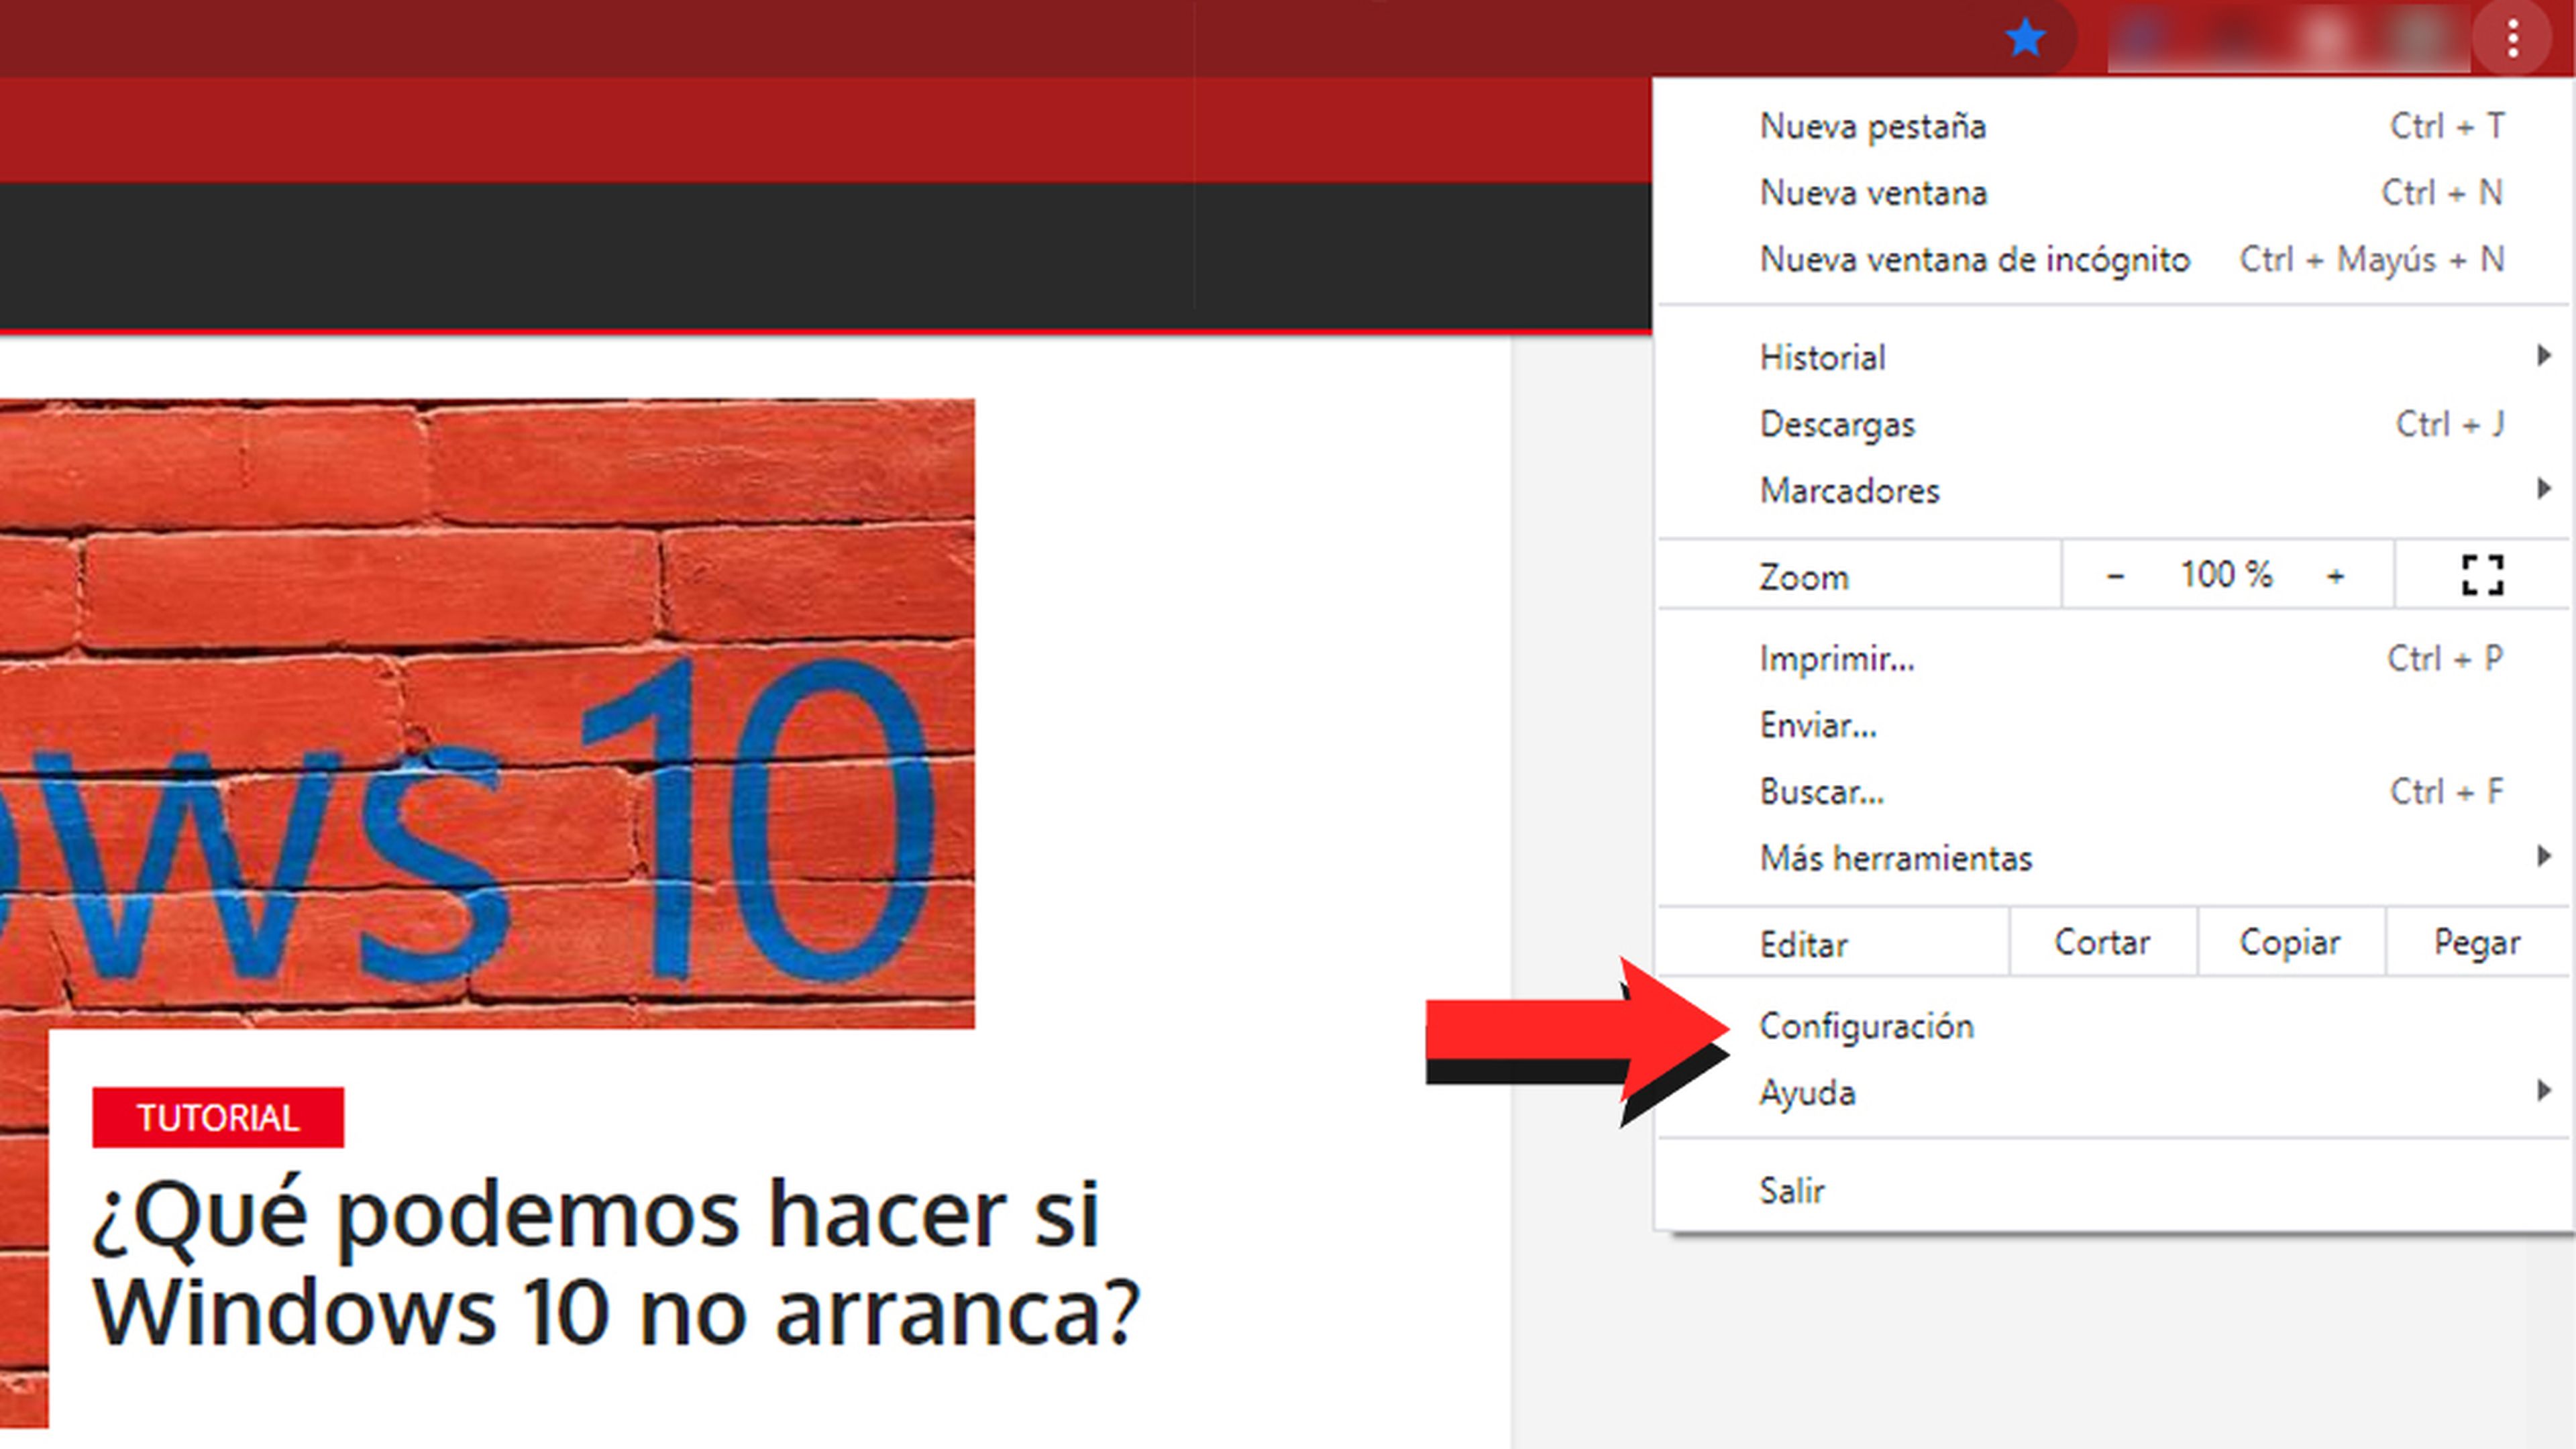Open Configuración from the menu
The image size is (2576, 1449).
click(x=2114, y=1026)
